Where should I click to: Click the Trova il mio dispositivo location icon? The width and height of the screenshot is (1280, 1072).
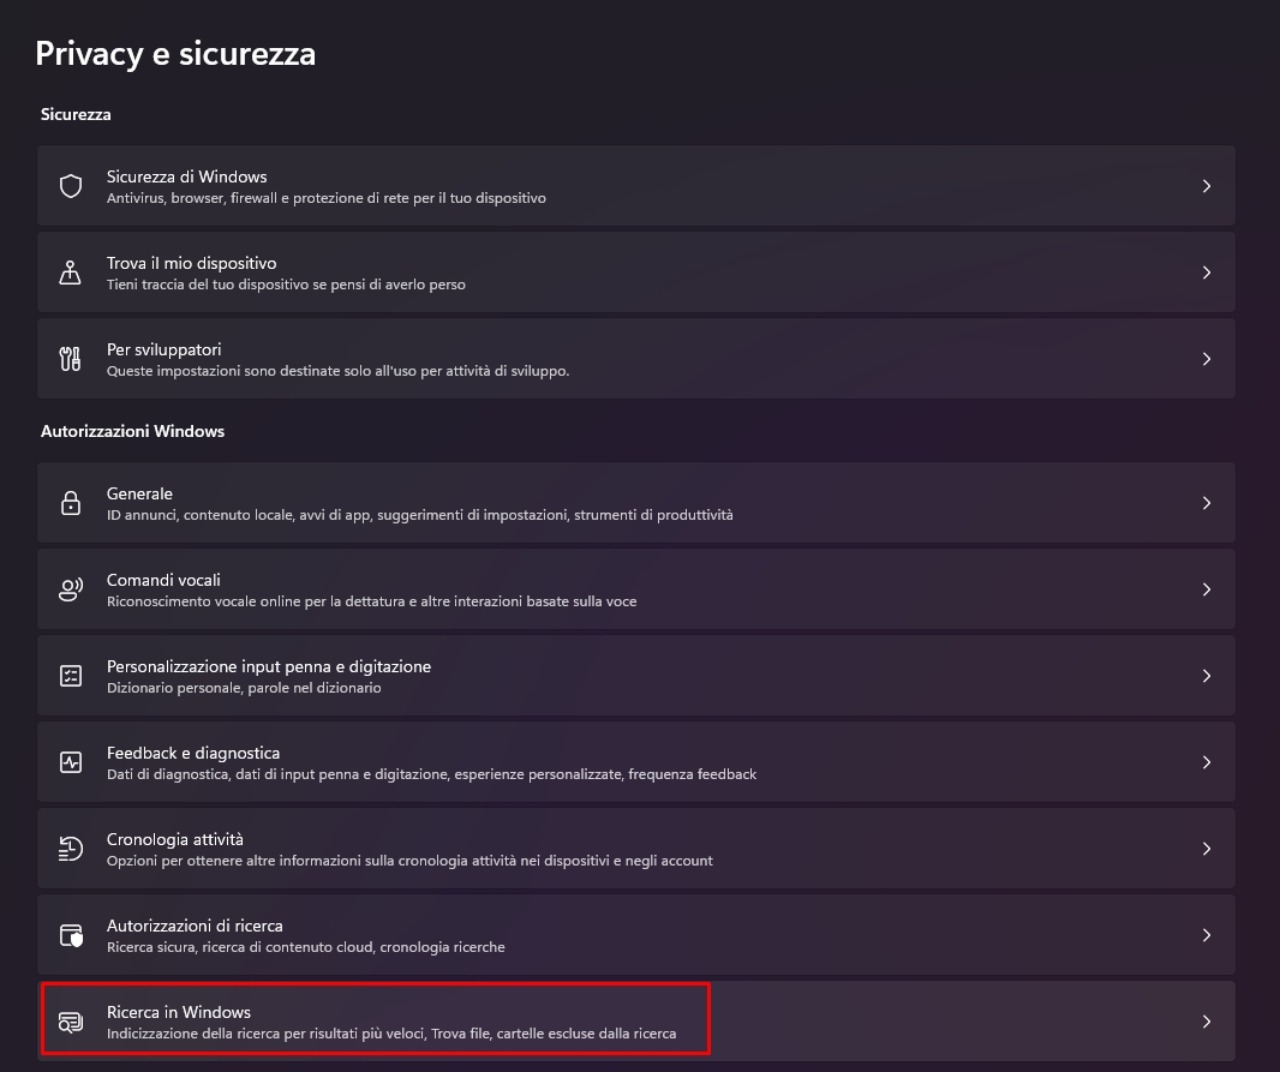tap(71, 272)
